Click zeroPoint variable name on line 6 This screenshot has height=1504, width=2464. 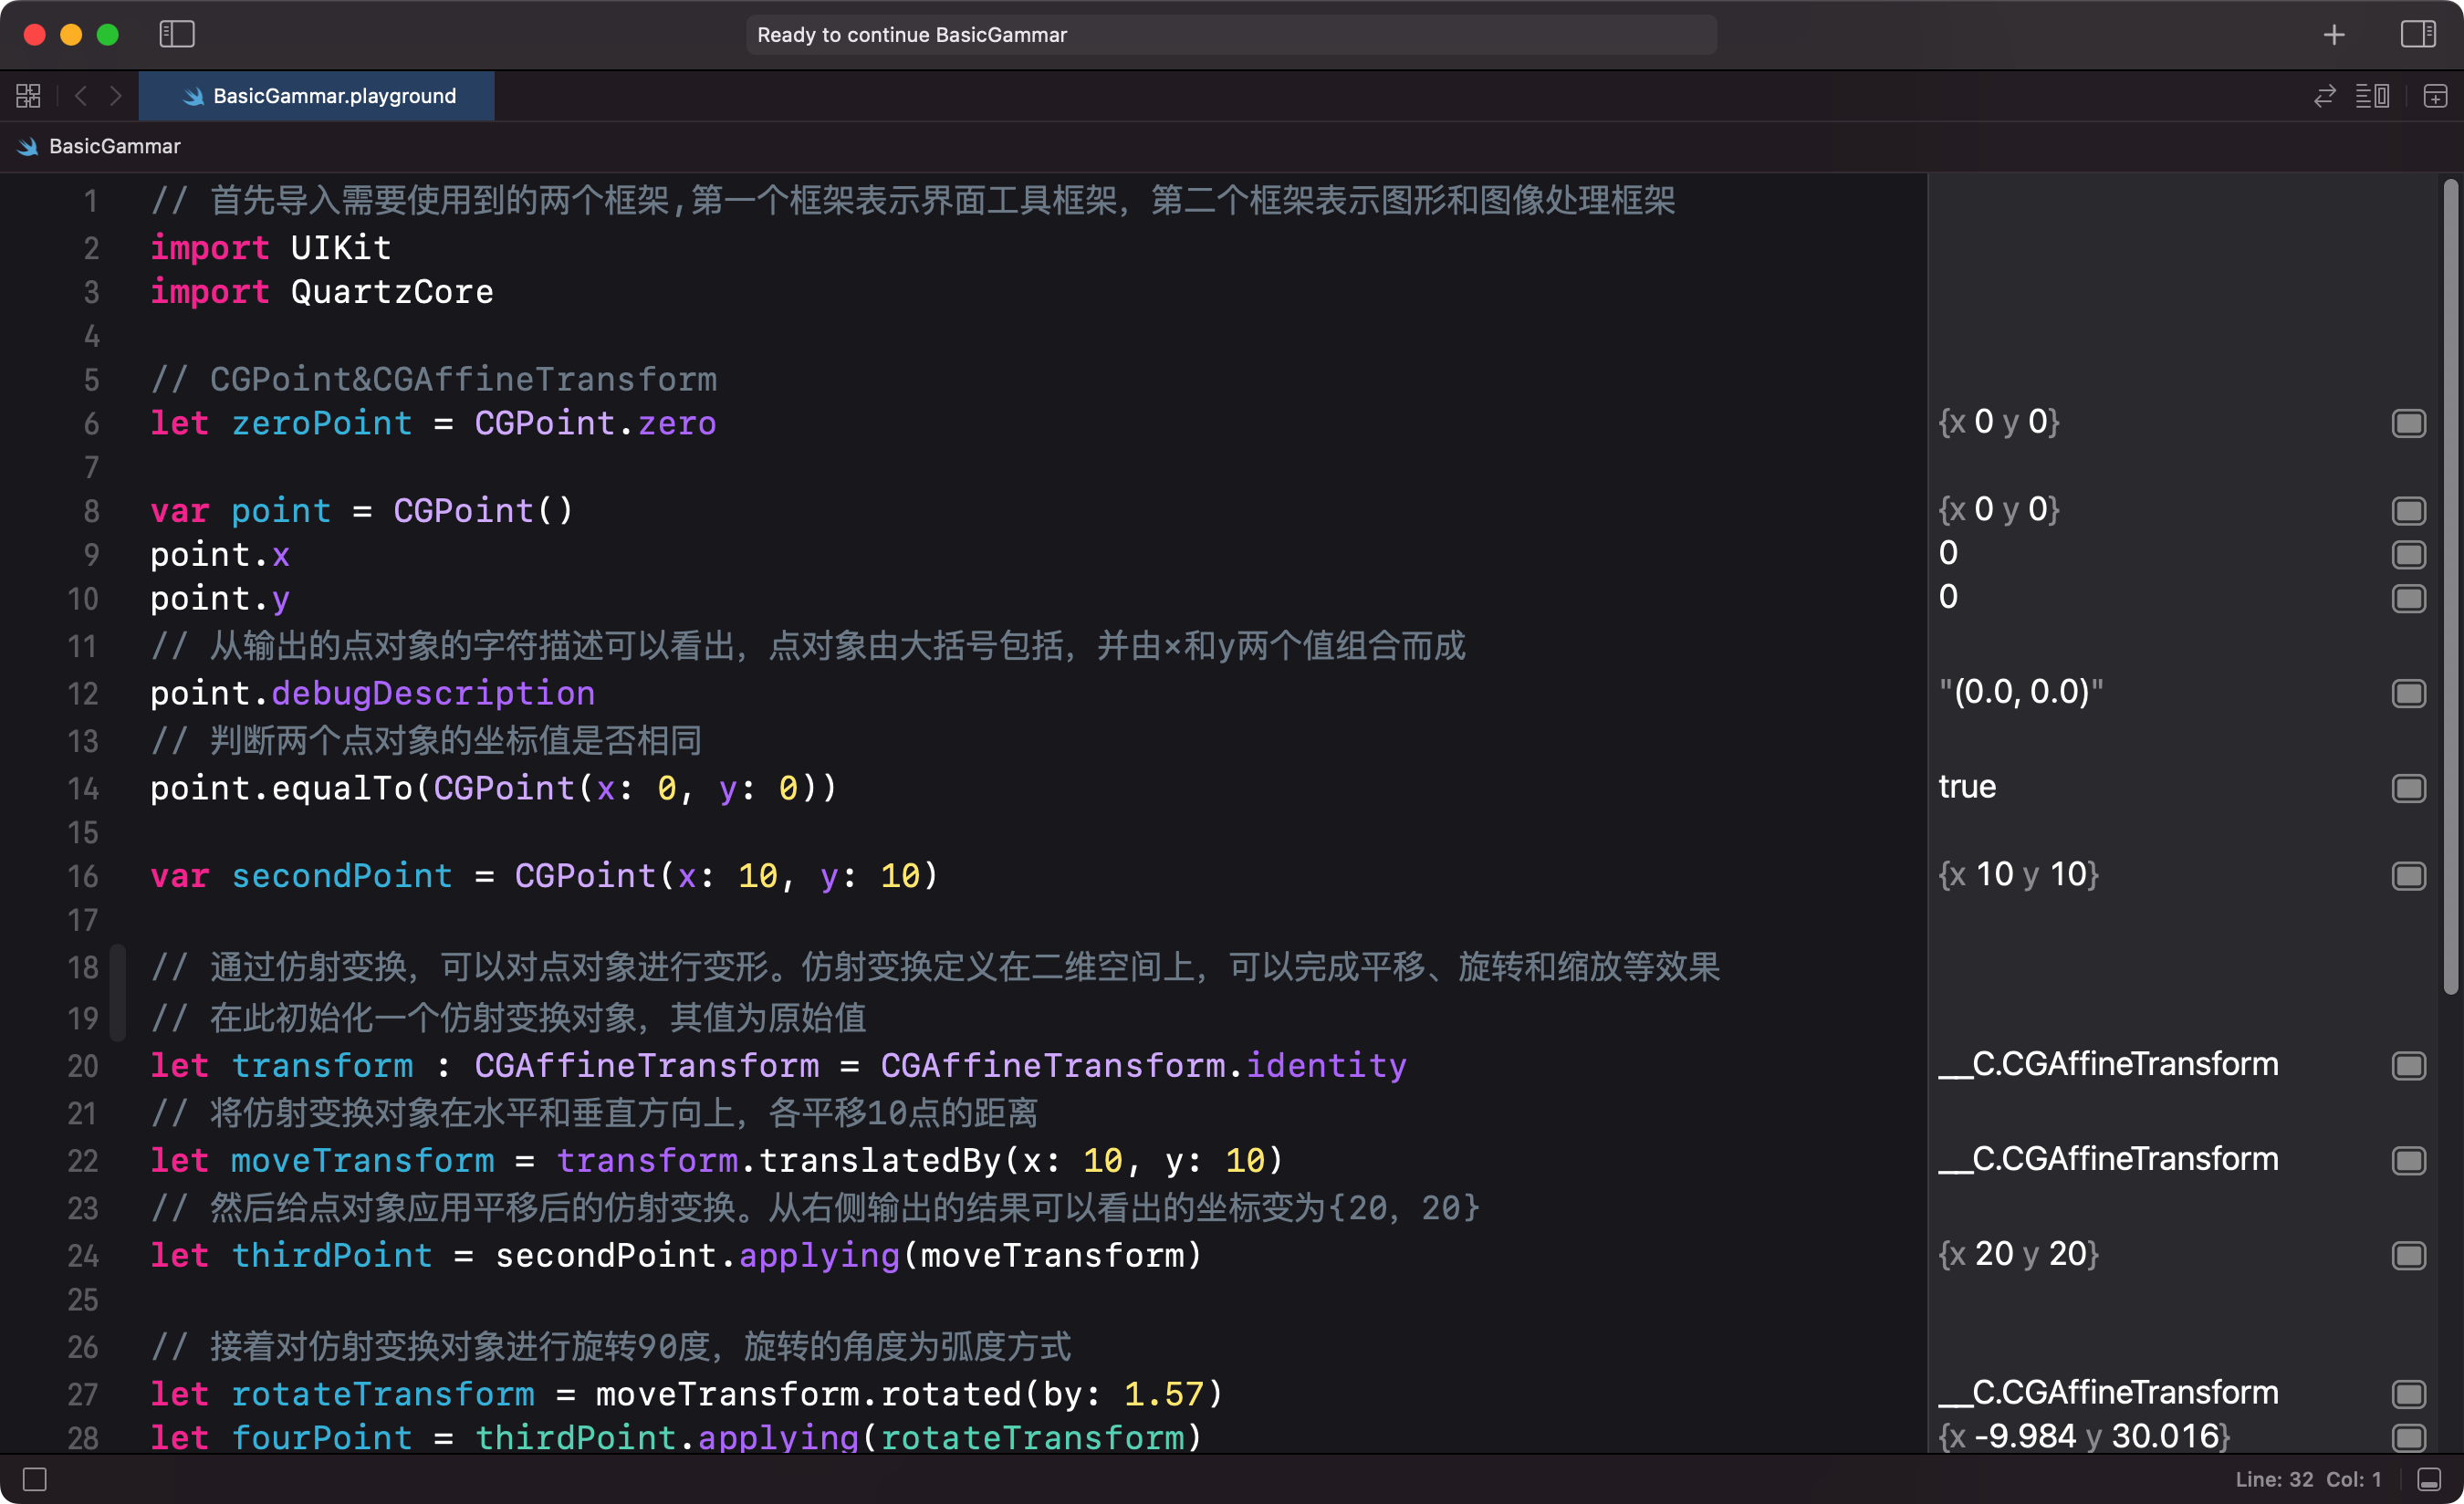coord(321,424)
